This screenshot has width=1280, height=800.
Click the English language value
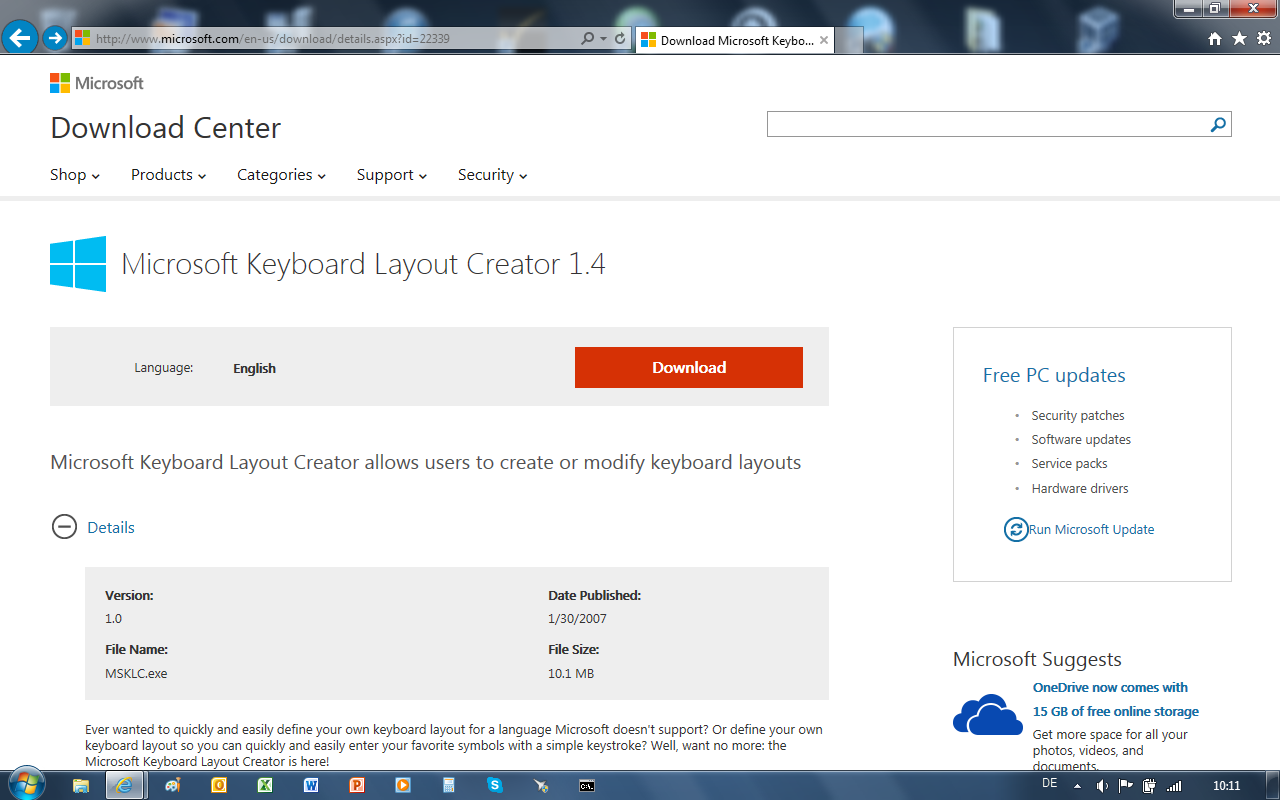point(254,368)
